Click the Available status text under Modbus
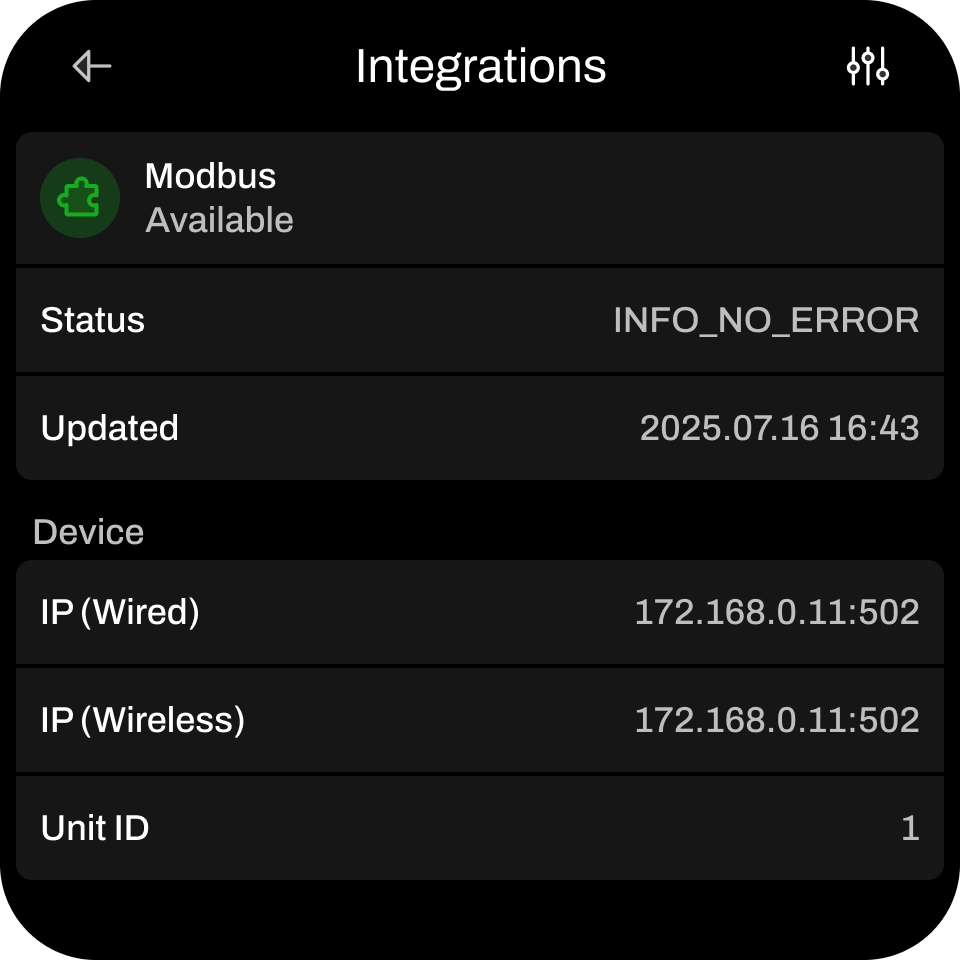Image resolution: width=960 pixels, height=960 pixels. (x=219, y=220)
